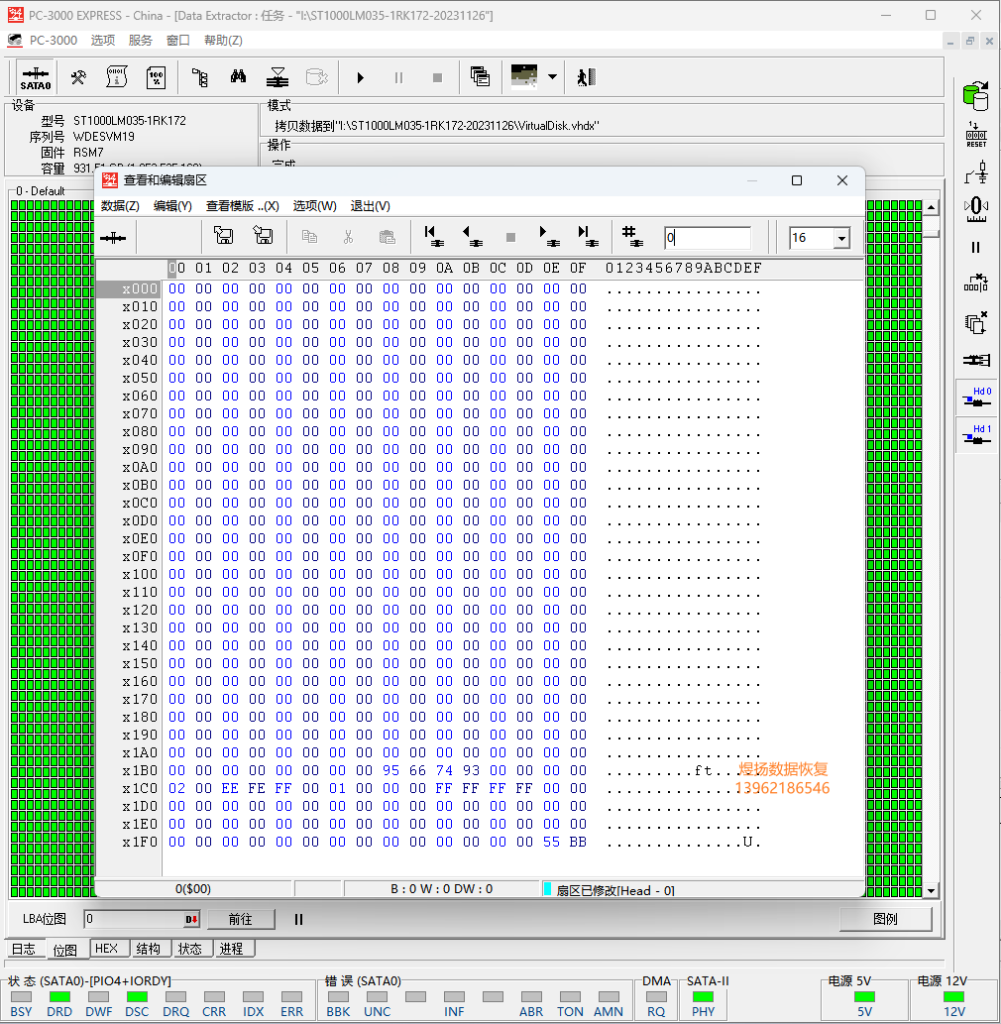Toggle Hd 1 head selector
The height and width of the screenshot is (1024, 1001).
pyautogui.click(x=976, y=434)
